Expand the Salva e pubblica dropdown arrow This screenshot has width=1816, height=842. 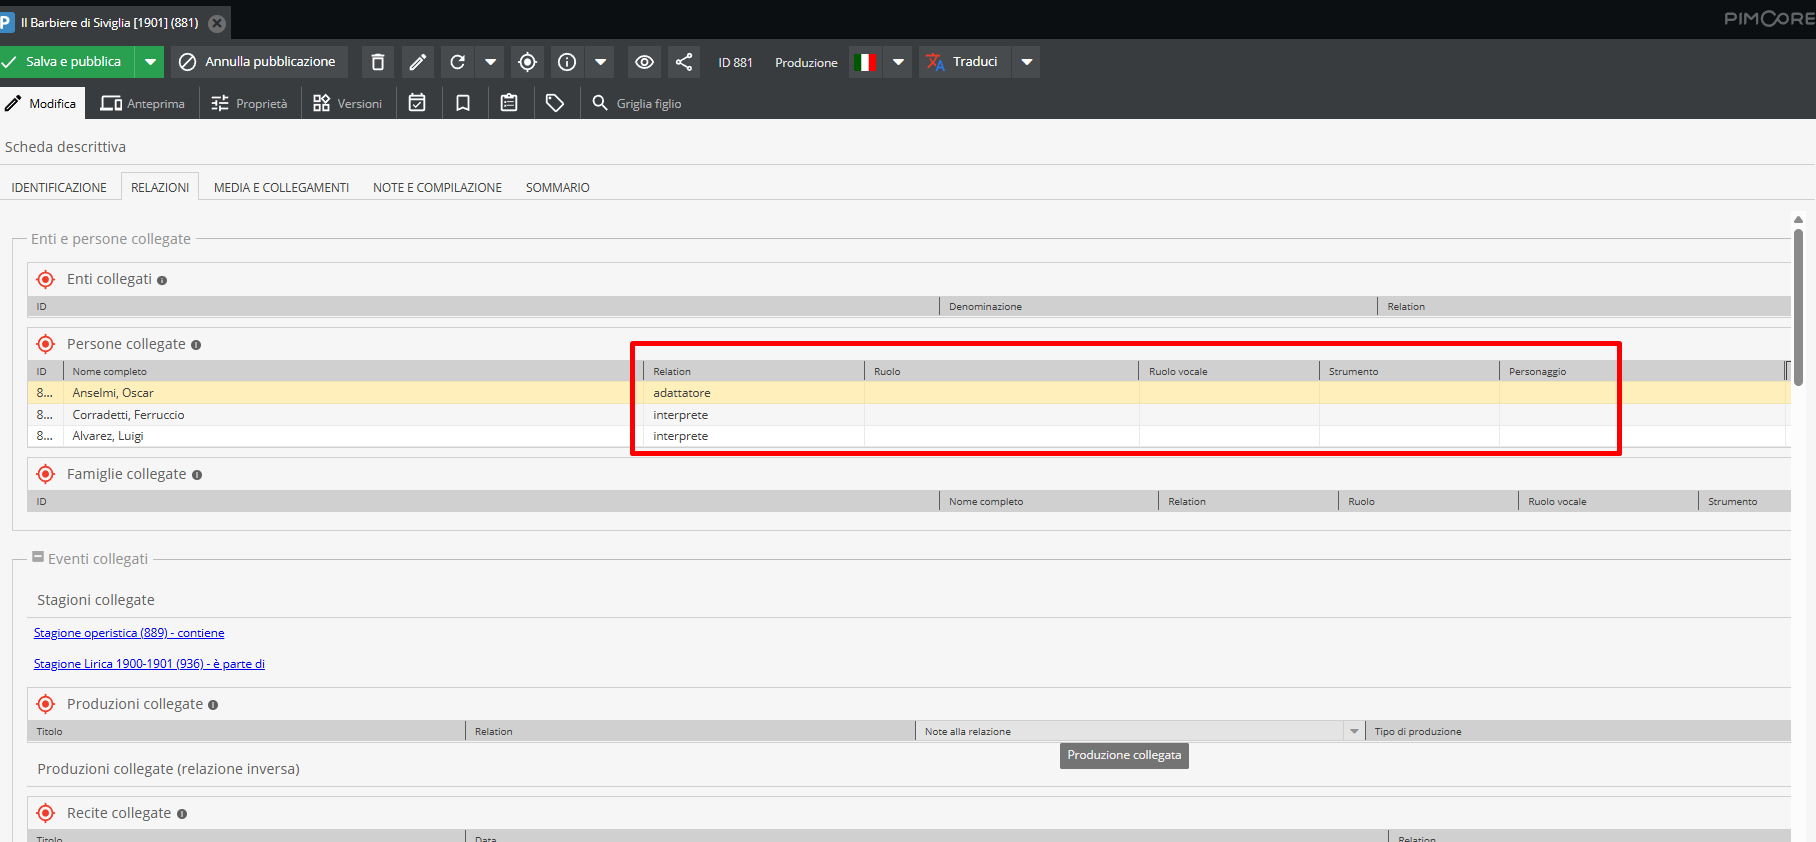150,62
